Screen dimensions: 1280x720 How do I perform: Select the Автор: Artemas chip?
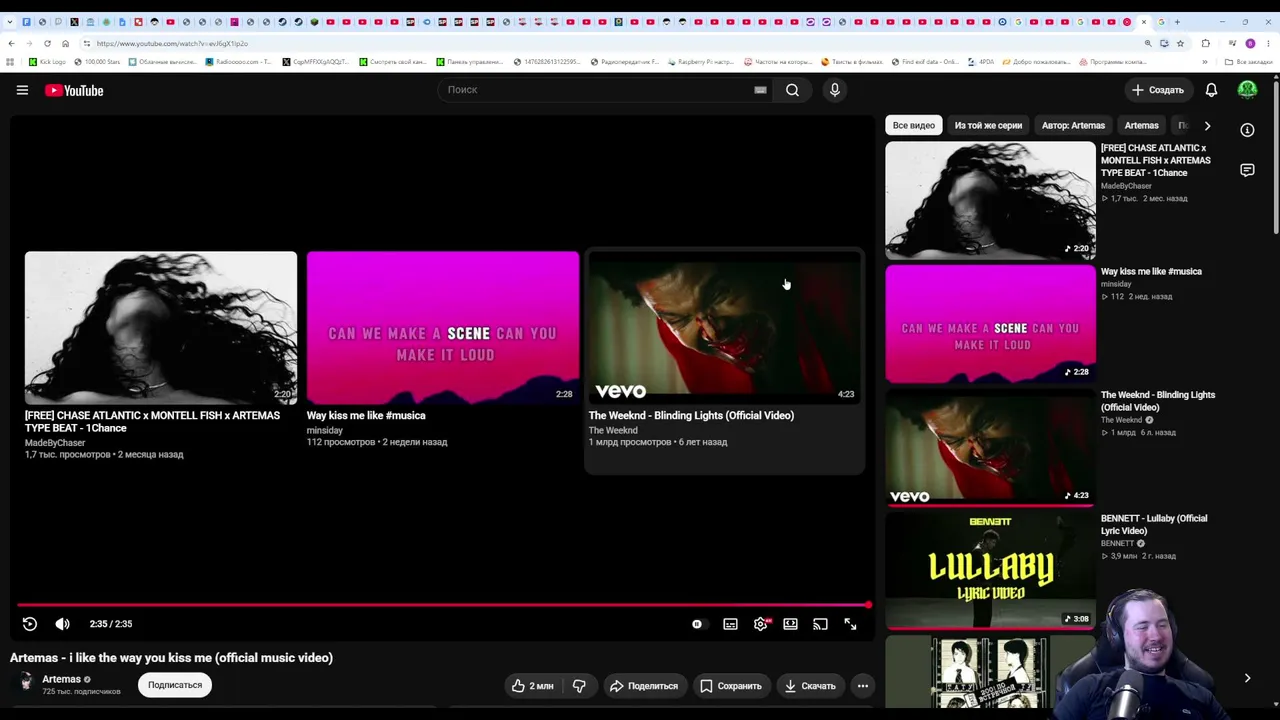[1073, 125]
